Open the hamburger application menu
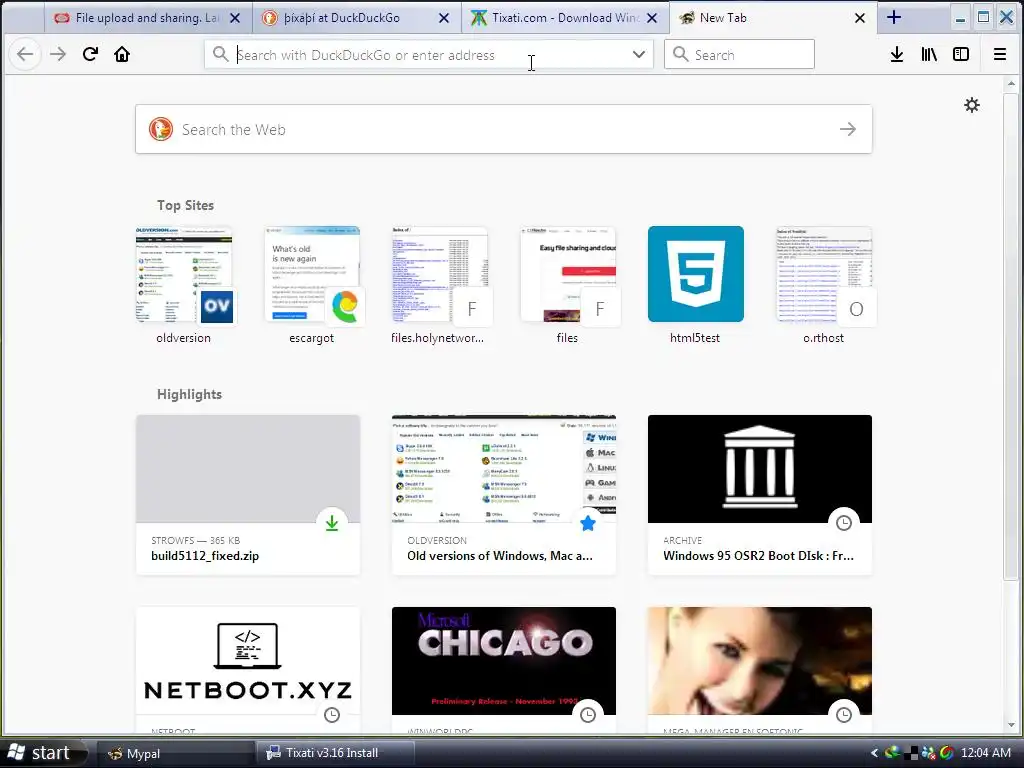Viewport: 1024px width, 768px height. (x=1000, y=54)
